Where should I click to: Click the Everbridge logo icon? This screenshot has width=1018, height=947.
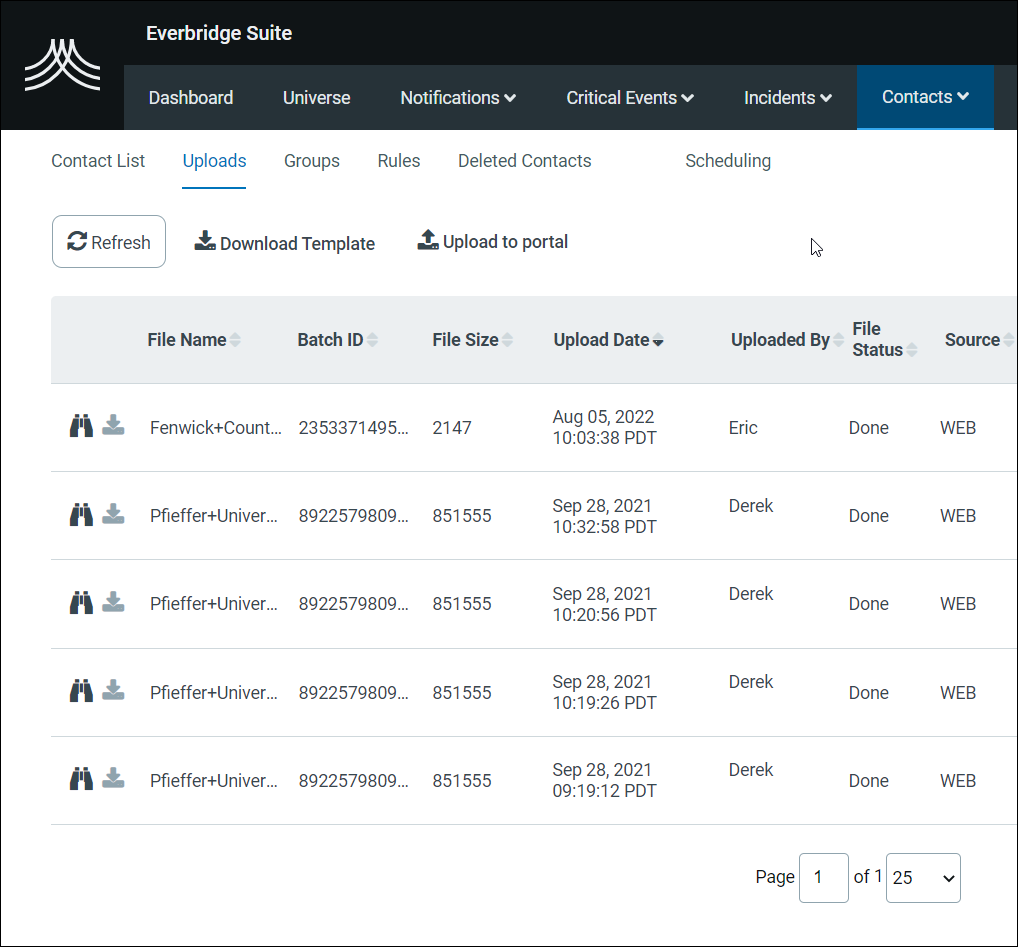point(62,65)
